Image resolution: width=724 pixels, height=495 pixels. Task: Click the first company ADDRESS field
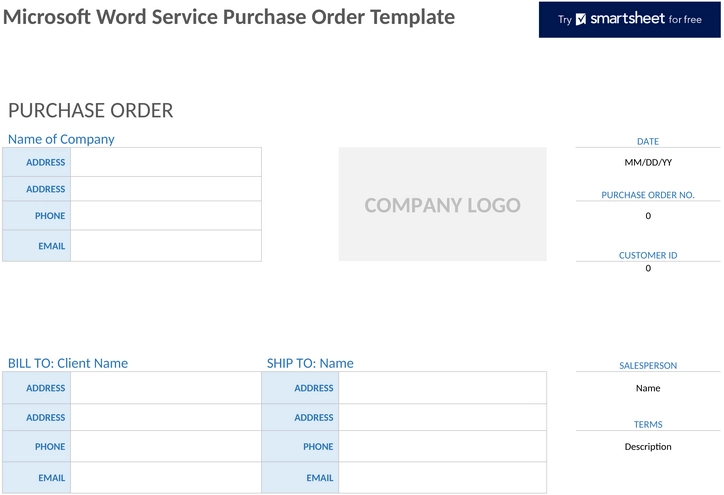click(x=166, y=162)
